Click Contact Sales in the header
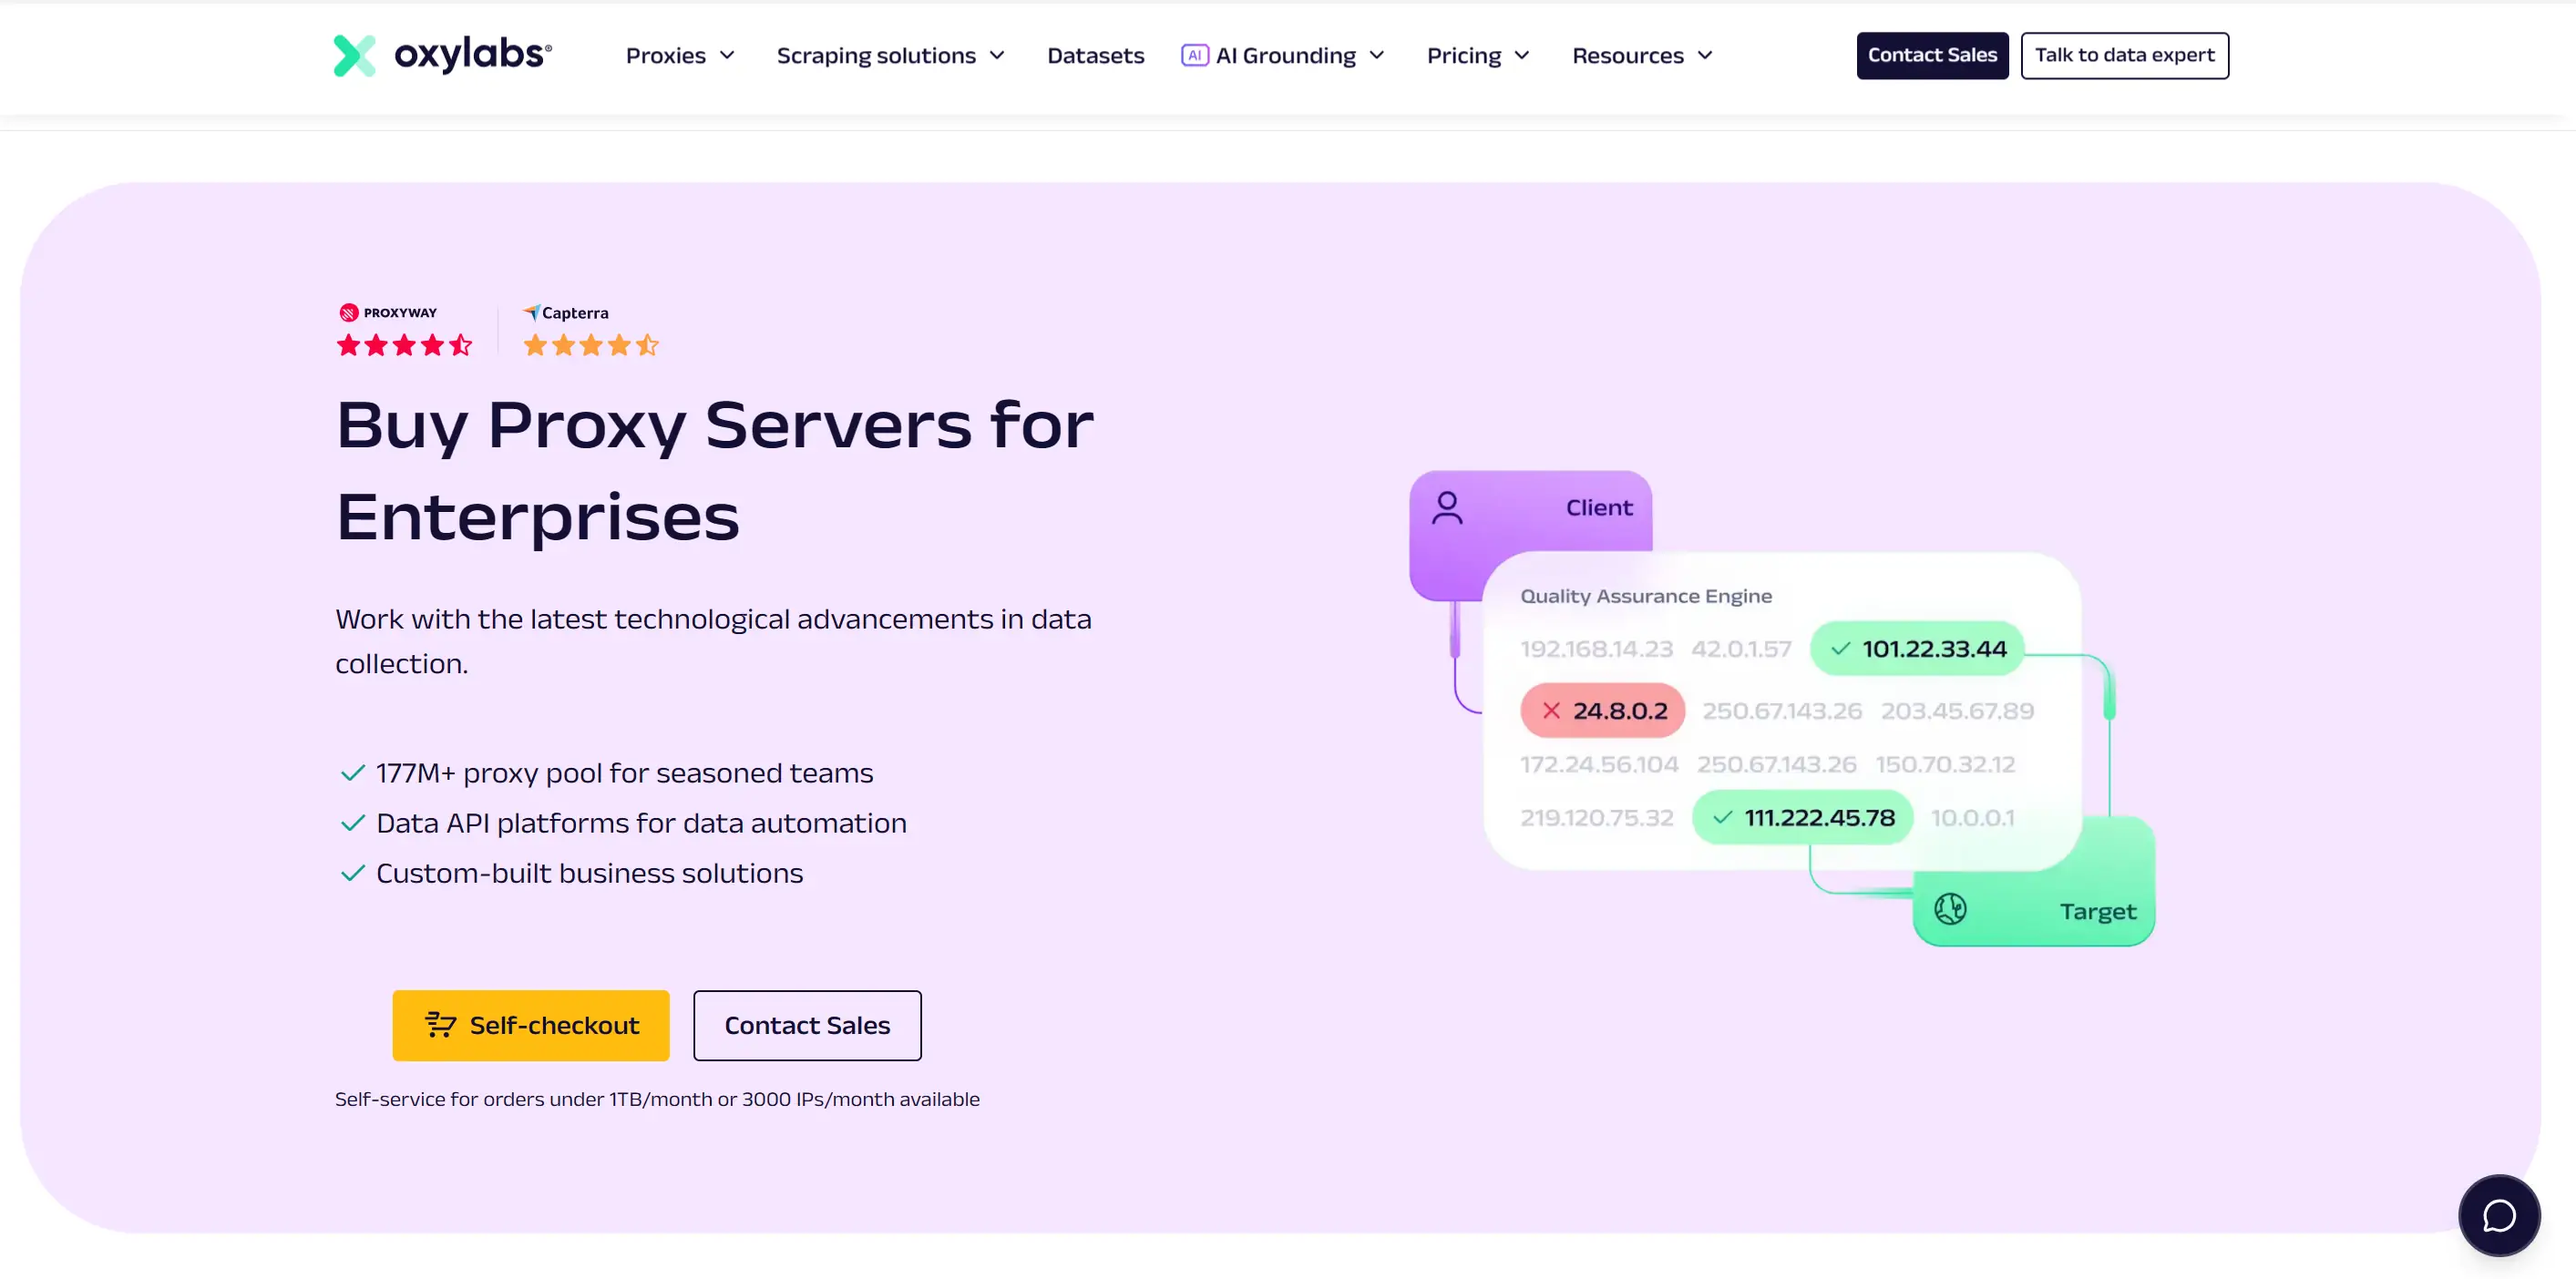 (x=1932, y=55)
